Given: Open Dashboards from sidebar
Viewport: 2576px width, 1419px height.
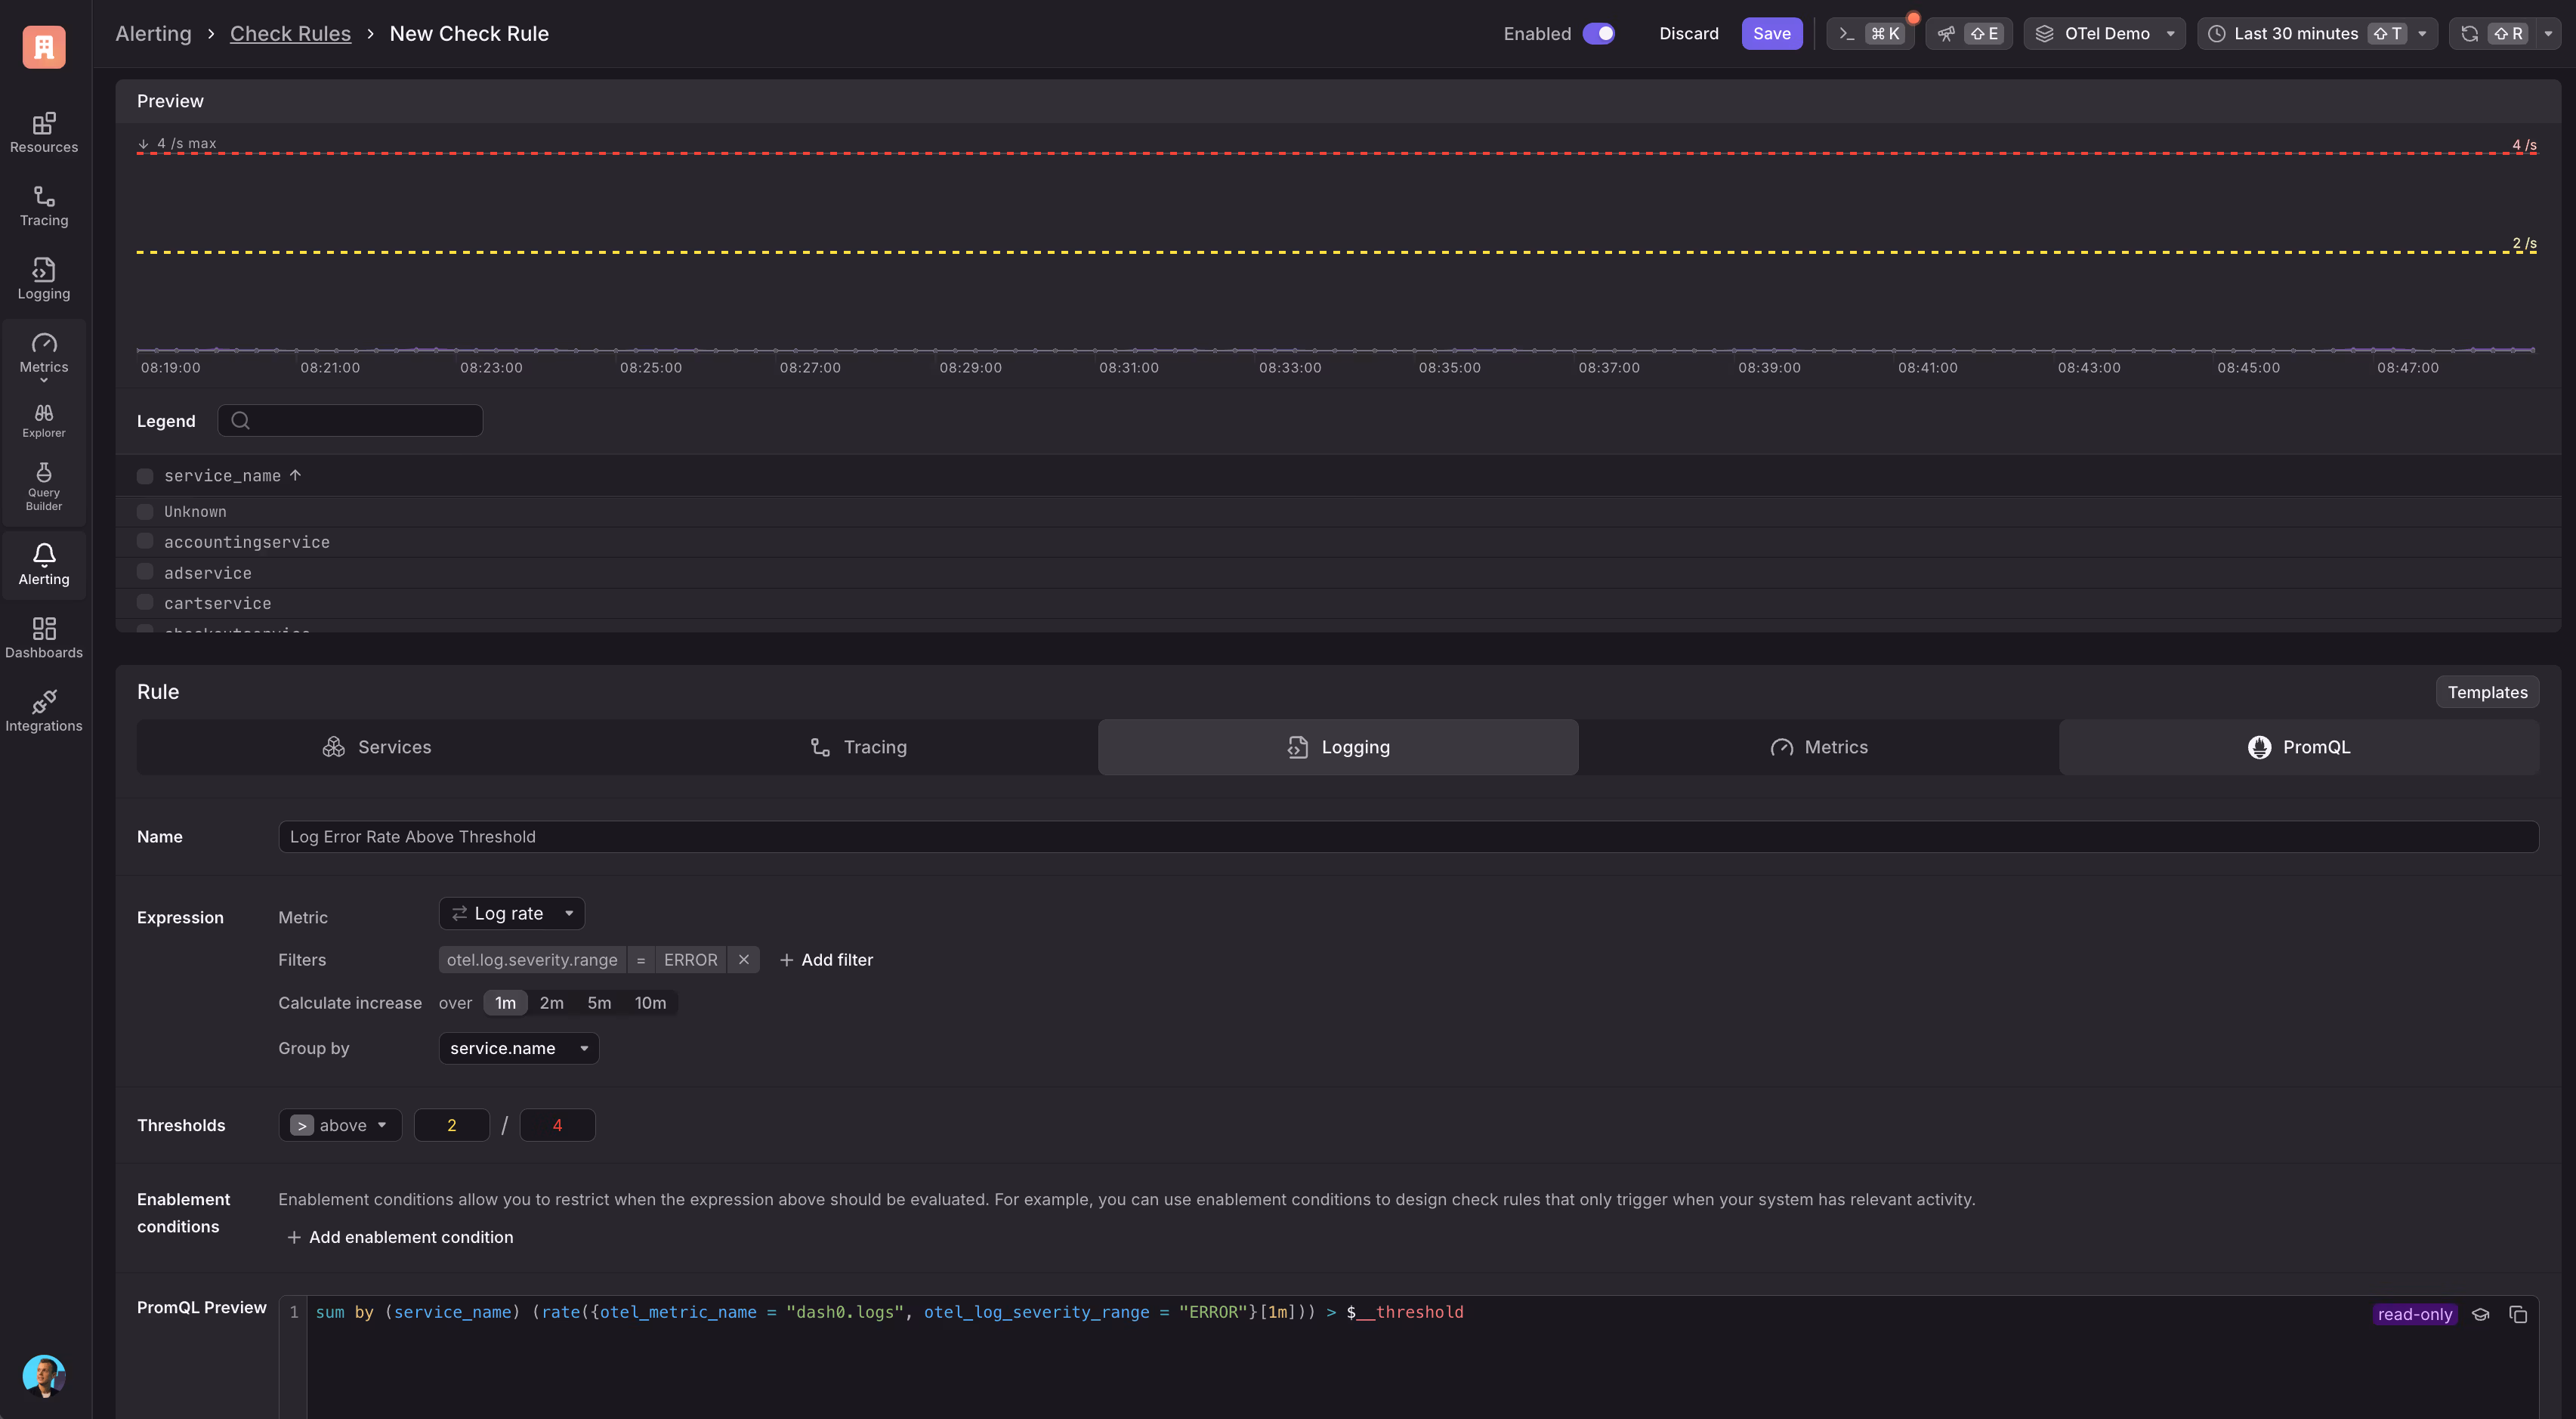Looking at the screenshot, I should pos(44,638).
